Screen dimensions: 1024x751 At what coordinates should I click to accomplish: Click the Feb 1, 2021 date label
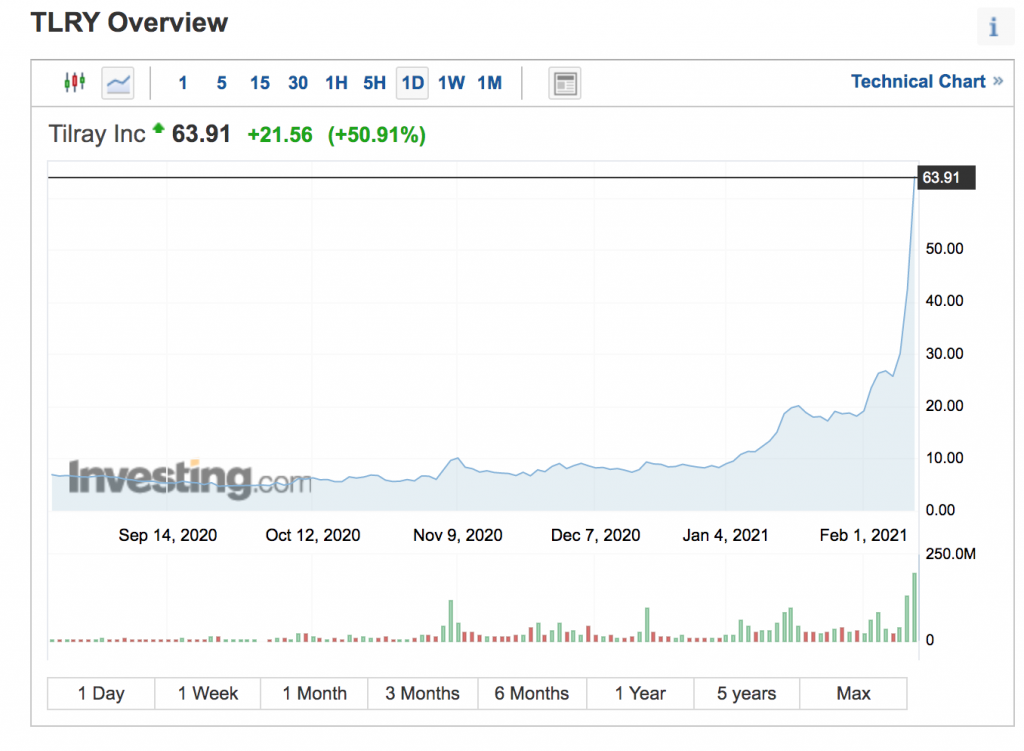click(863, 535)
